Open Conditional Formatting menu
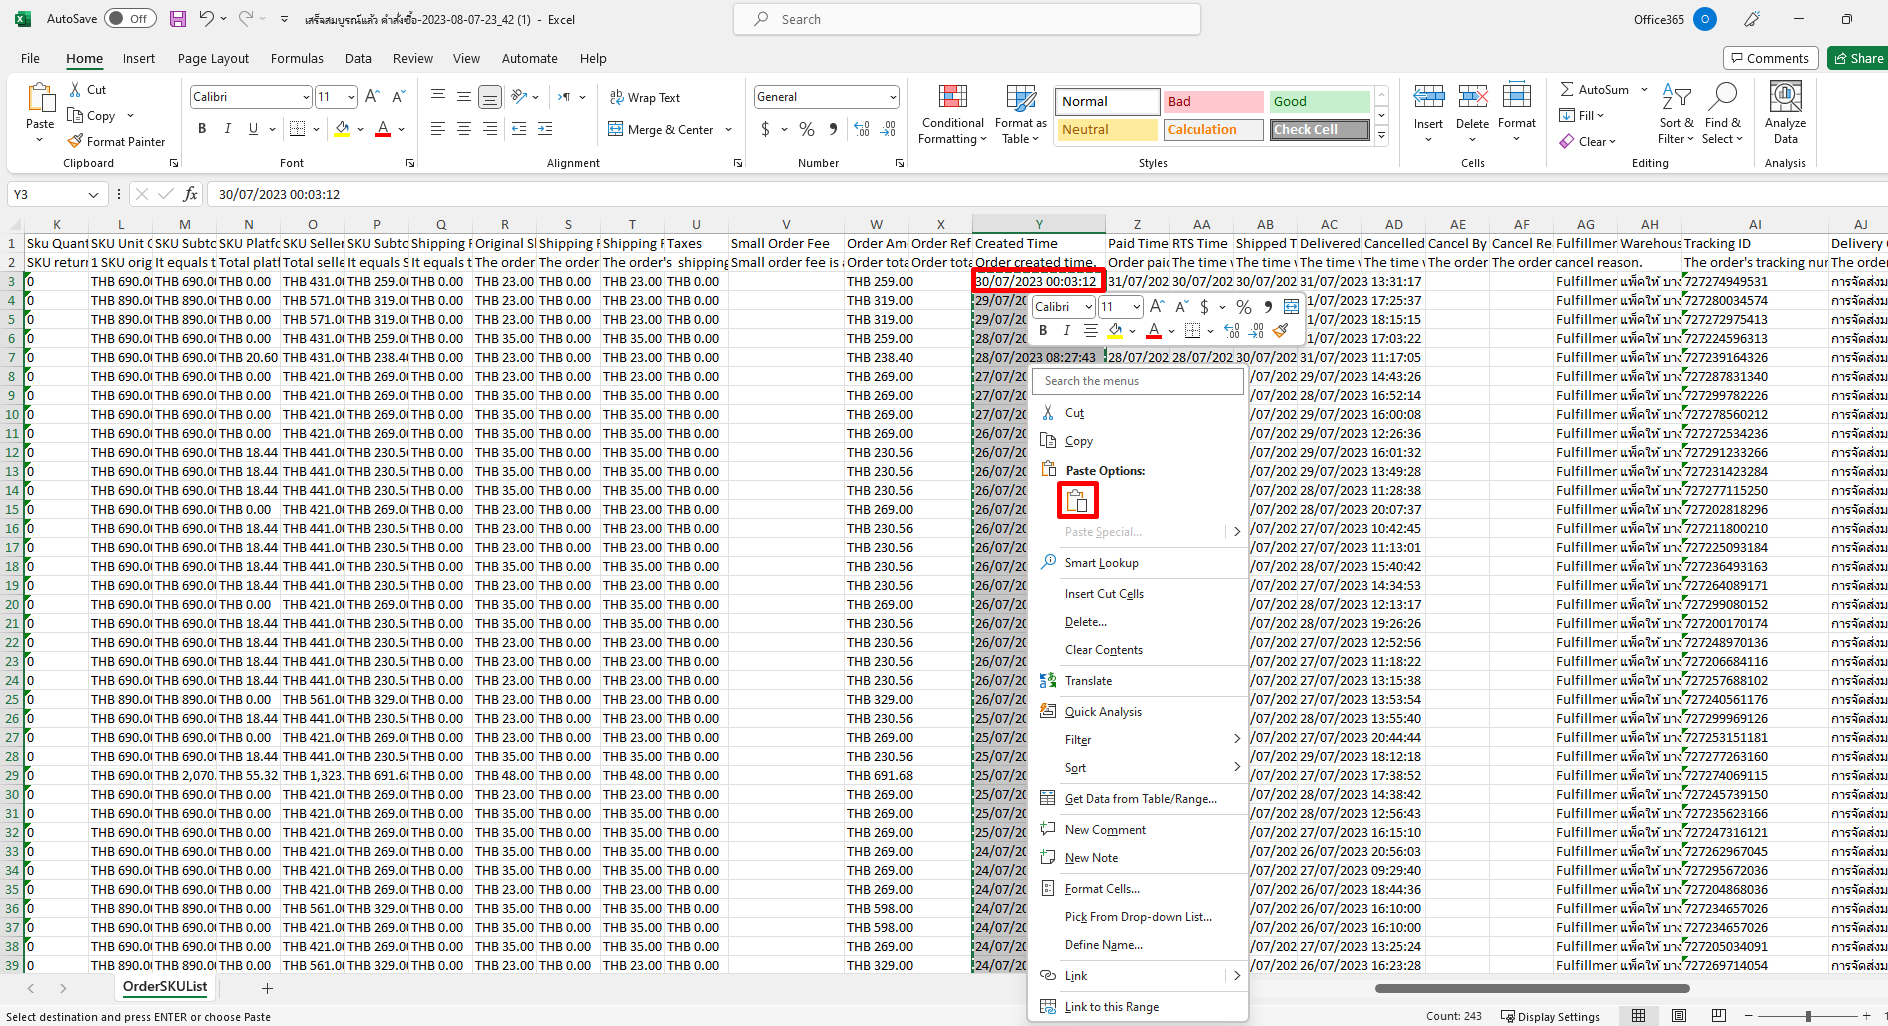The width and height of the screenshot is (1888, 1026). pyautogui.click(x=952, y=114)
